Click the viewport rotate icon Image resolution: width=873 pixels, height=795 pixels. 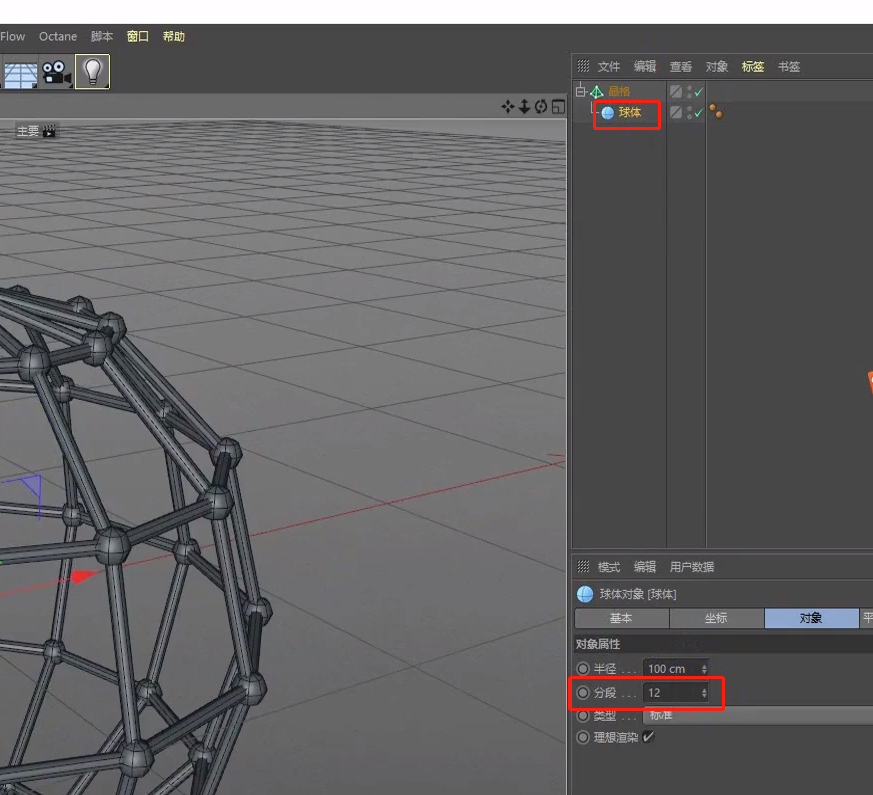[x=541, y=107]
